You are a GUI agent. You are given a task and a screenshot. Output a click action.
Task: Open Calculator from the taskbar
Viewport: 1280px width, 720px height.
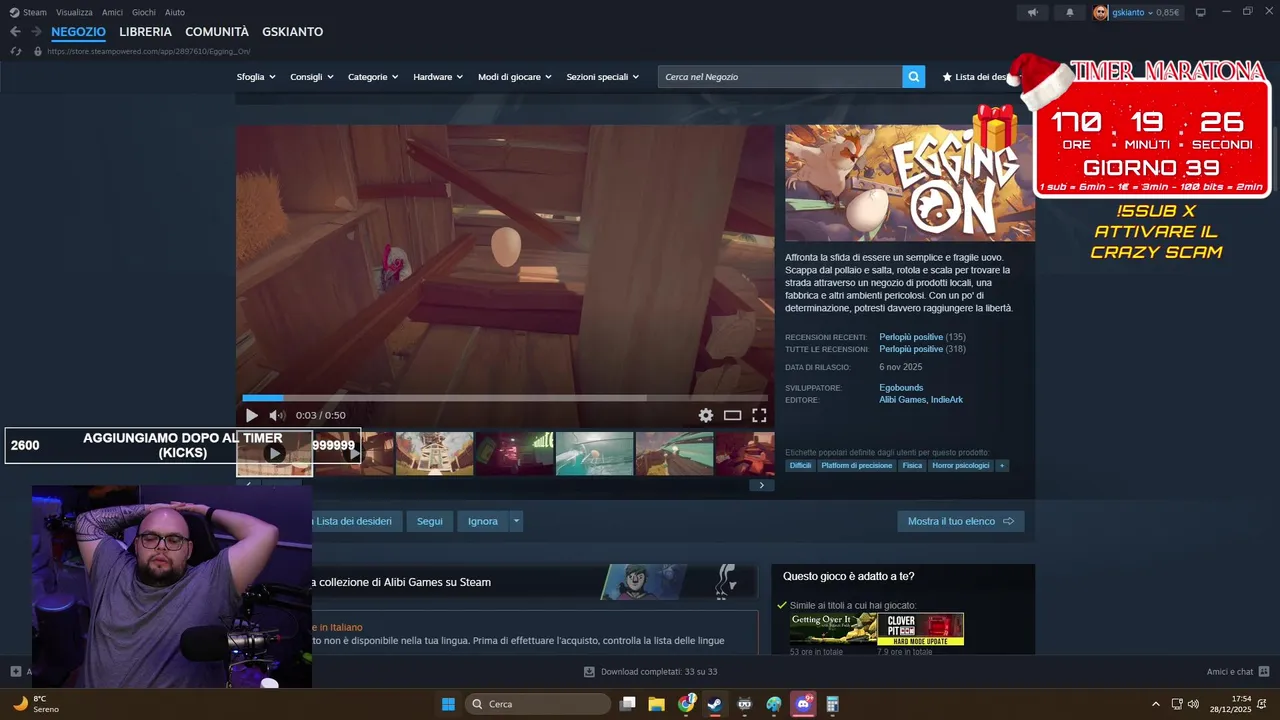pyautogui.click(x=832, y=704)
